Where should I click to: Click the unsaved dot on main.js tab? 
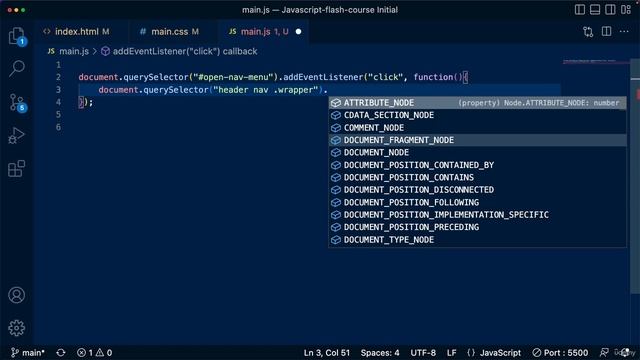298,31
